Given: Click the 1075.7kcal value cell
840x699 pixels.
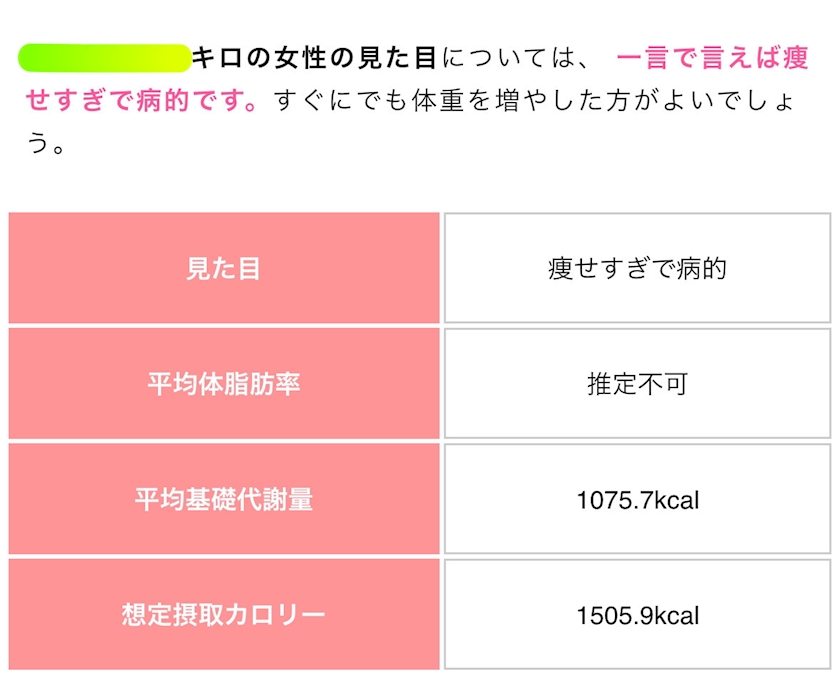Looking at the screenshot, I should (x=637, y=499).
